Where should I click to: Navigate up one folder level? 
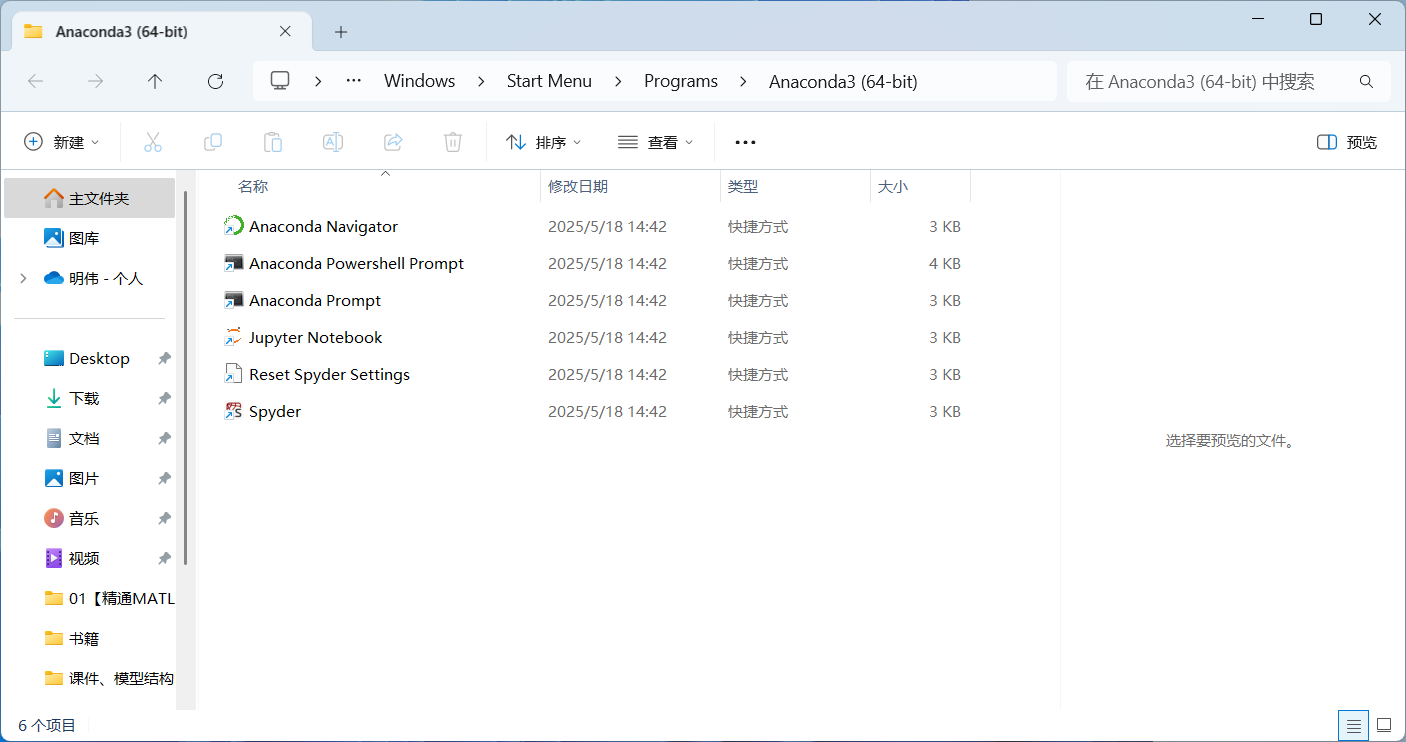(155, 81)
